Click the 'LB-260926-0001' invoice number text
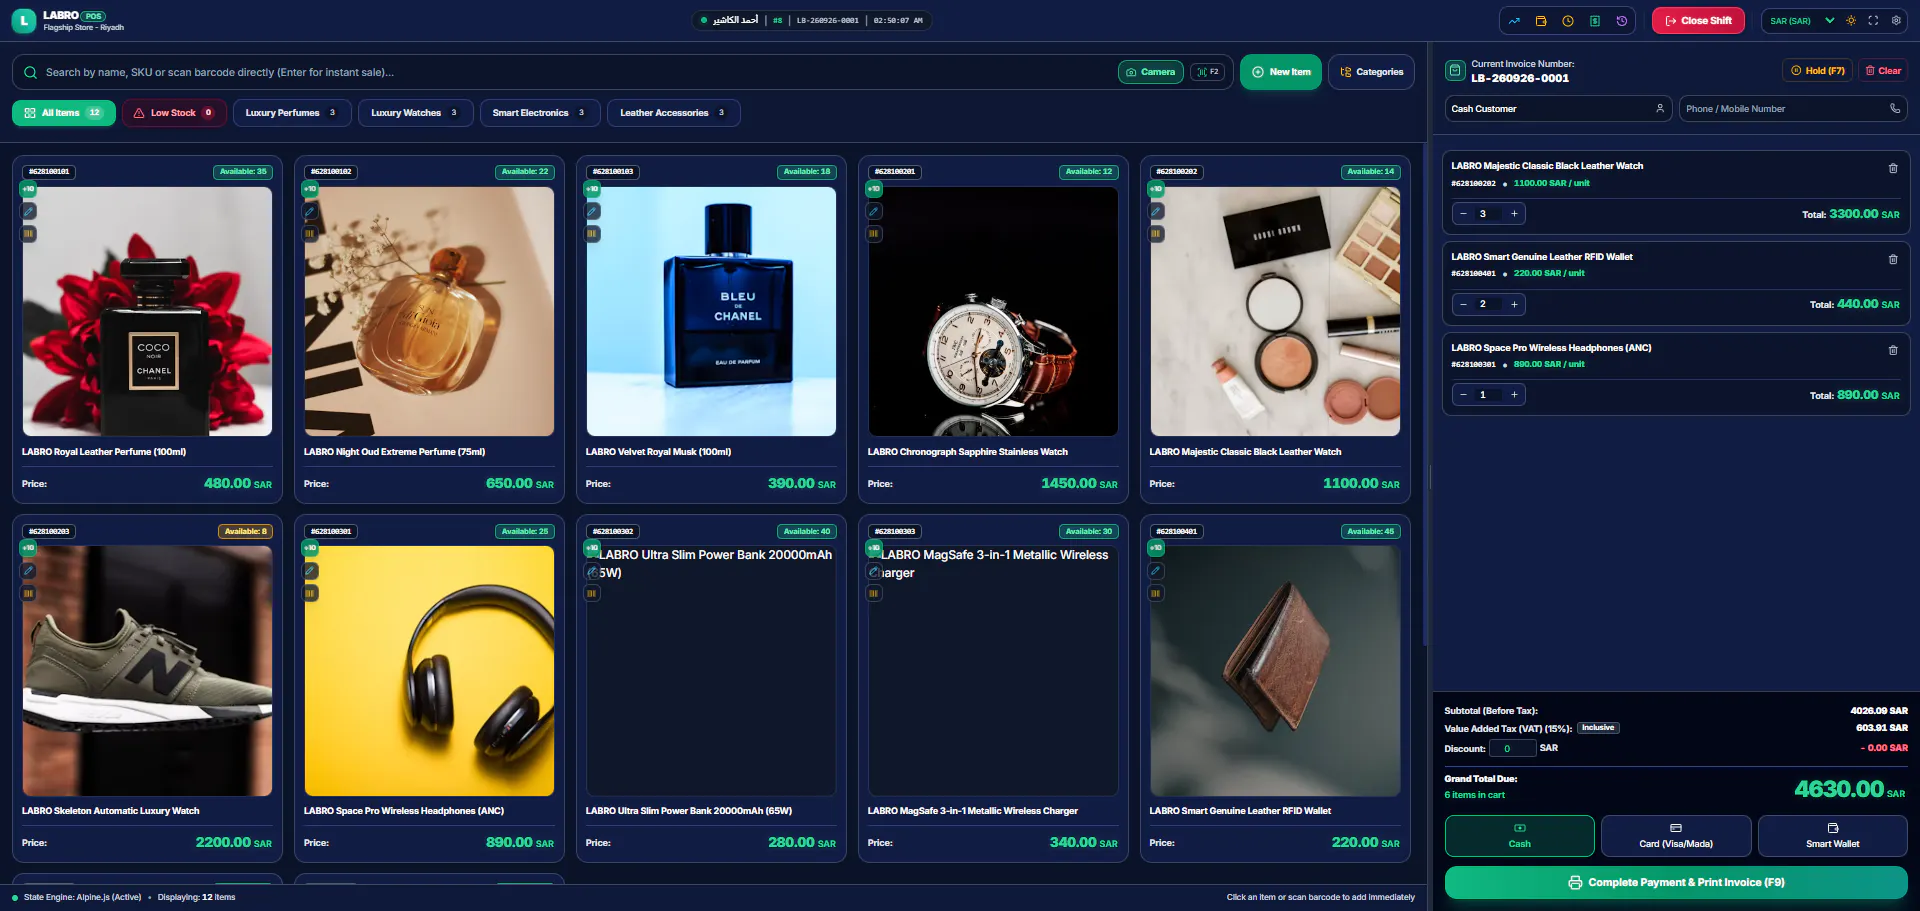This screenshot has width=1920, height=911. coord(1520,79)
